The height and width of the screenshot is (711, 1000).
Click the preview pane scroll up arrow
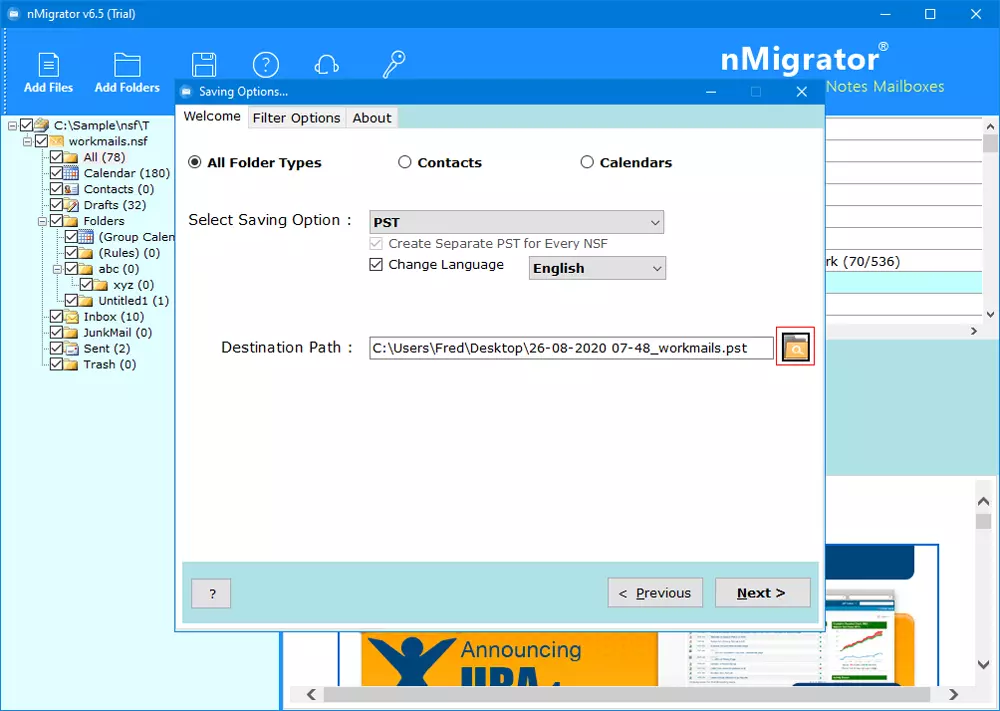coord(983,501)
